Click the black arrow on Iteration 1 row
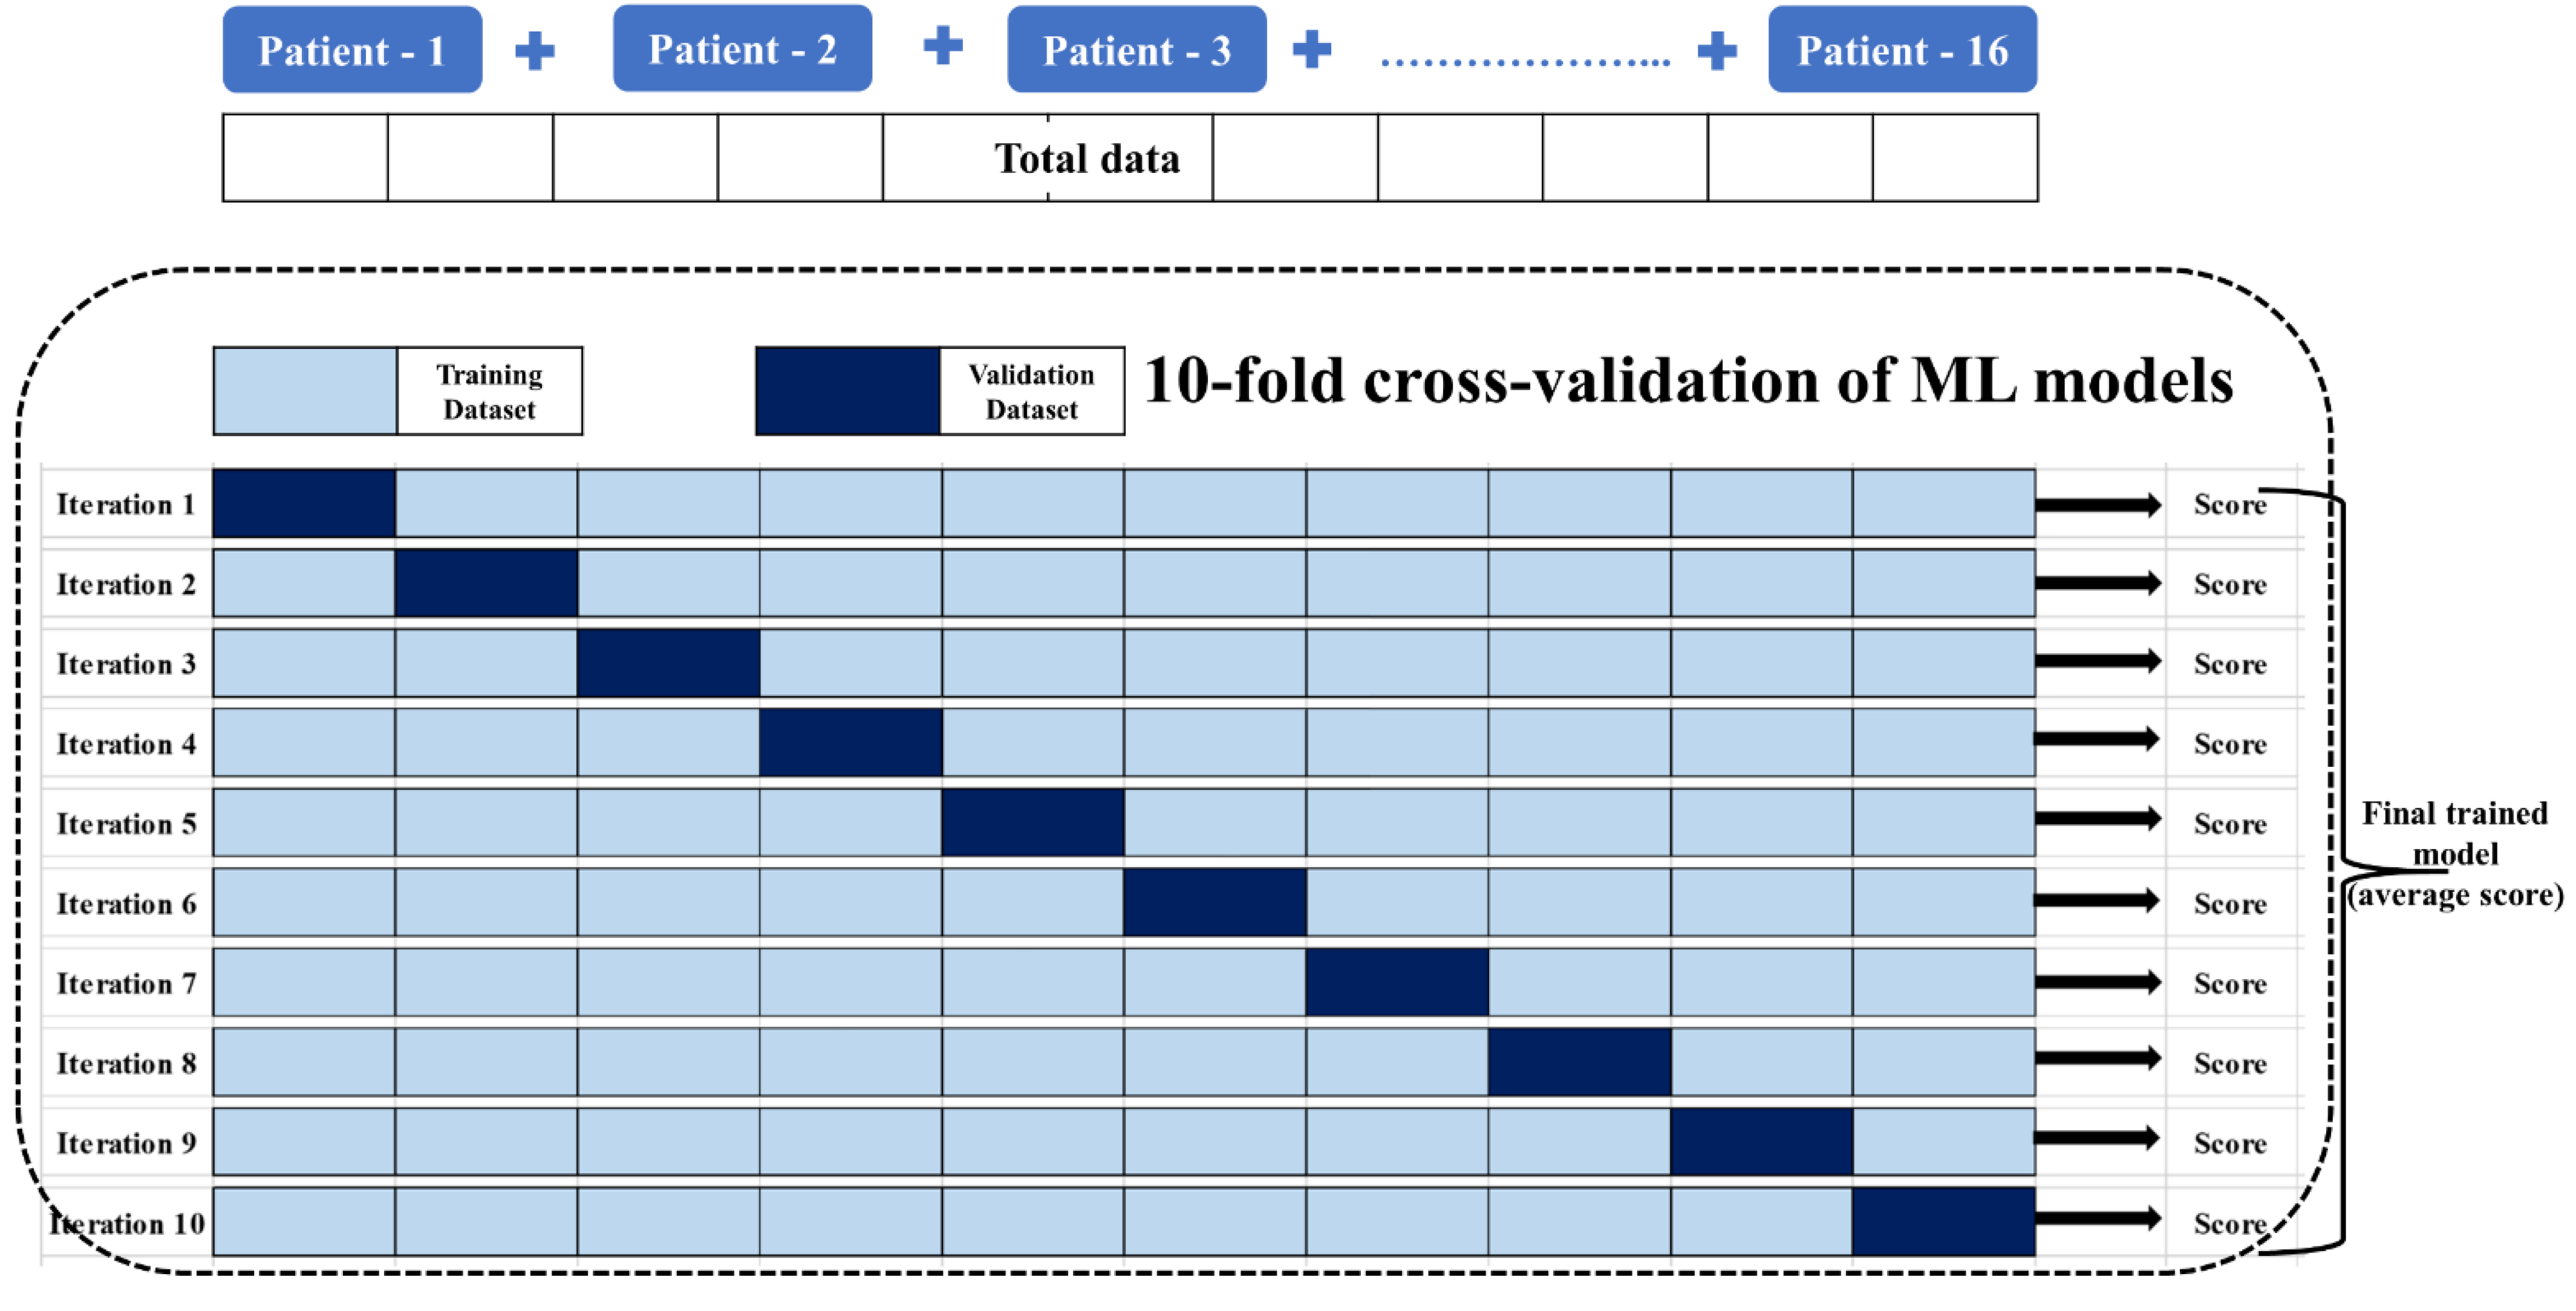 coord(2097,505)
